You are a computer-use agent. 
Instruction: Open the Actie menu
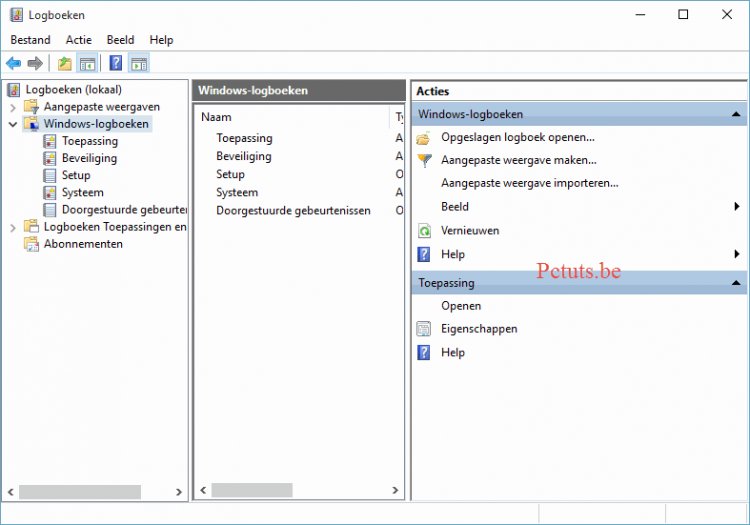coord(78,40)
